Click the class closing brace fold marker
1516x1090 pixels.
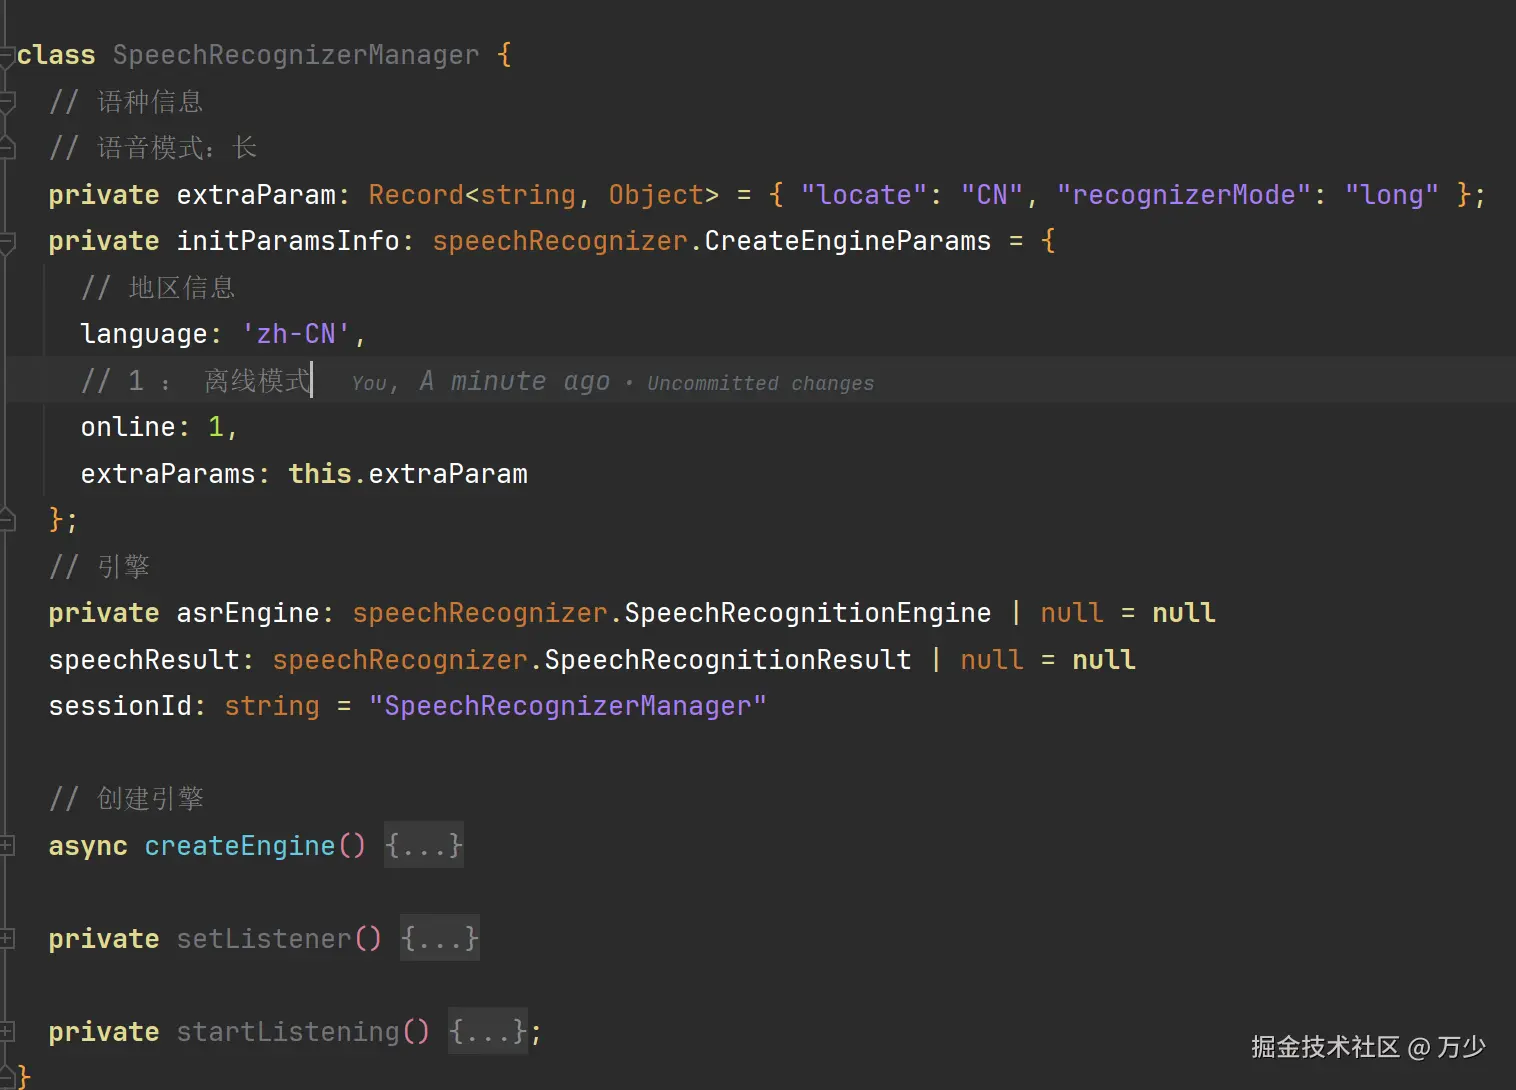tap(7, 1077)
